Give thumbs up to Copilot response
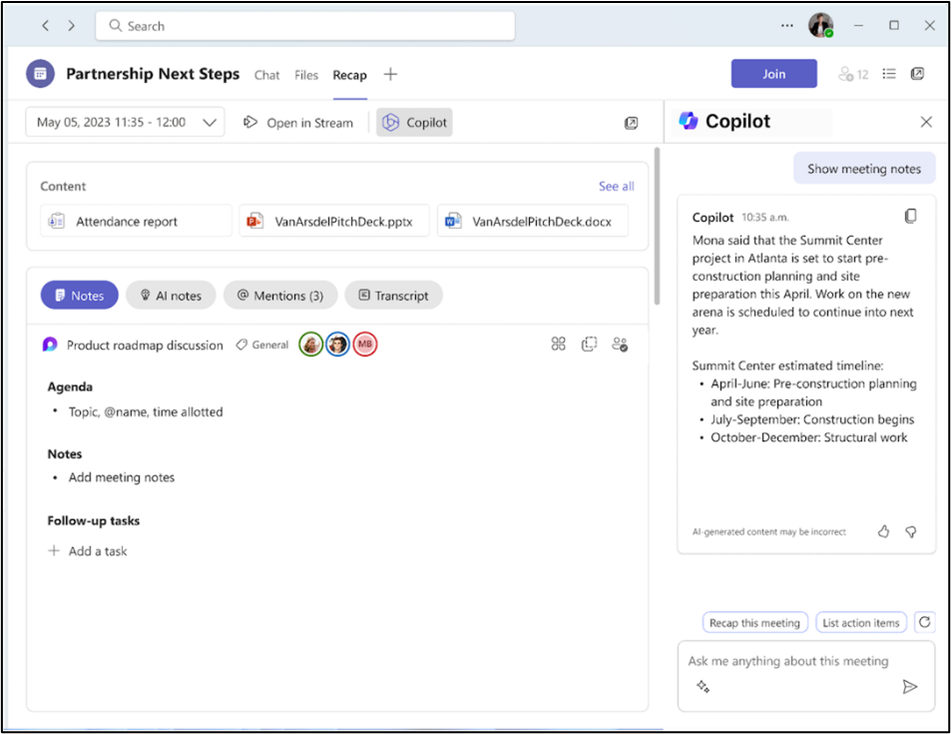 coord(884,531)
